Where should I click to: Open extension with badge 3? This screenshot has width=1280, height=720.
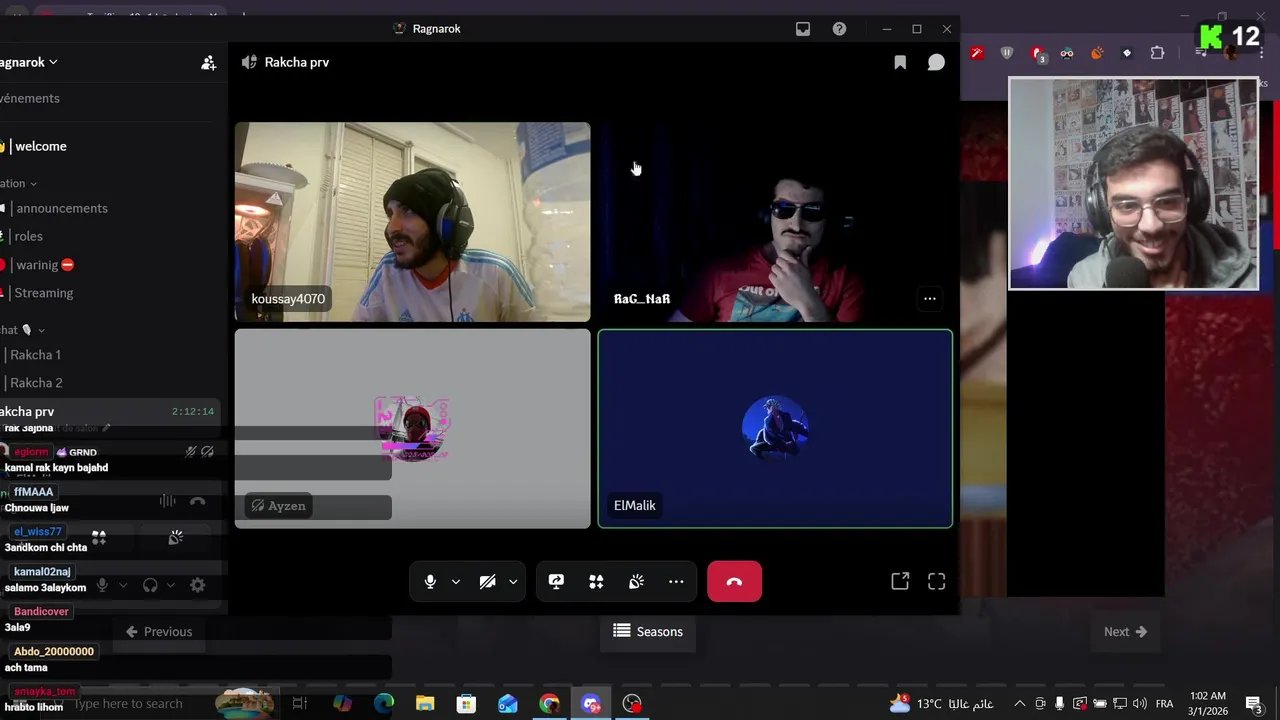[1038, 54]
